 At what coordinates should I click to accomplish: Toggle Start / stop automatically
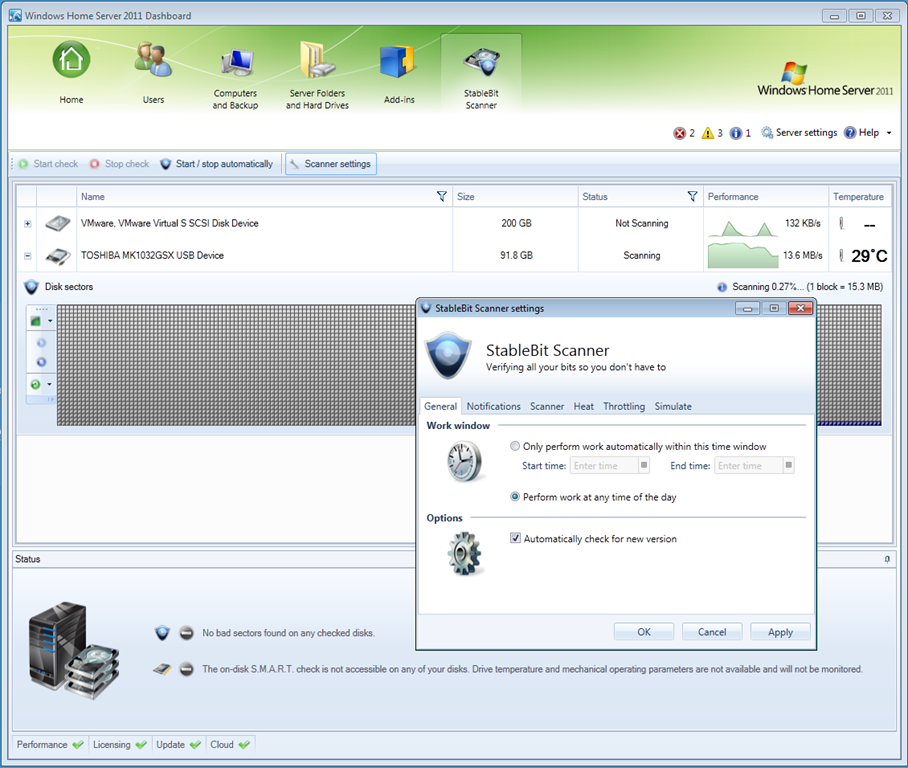[217, 164]
